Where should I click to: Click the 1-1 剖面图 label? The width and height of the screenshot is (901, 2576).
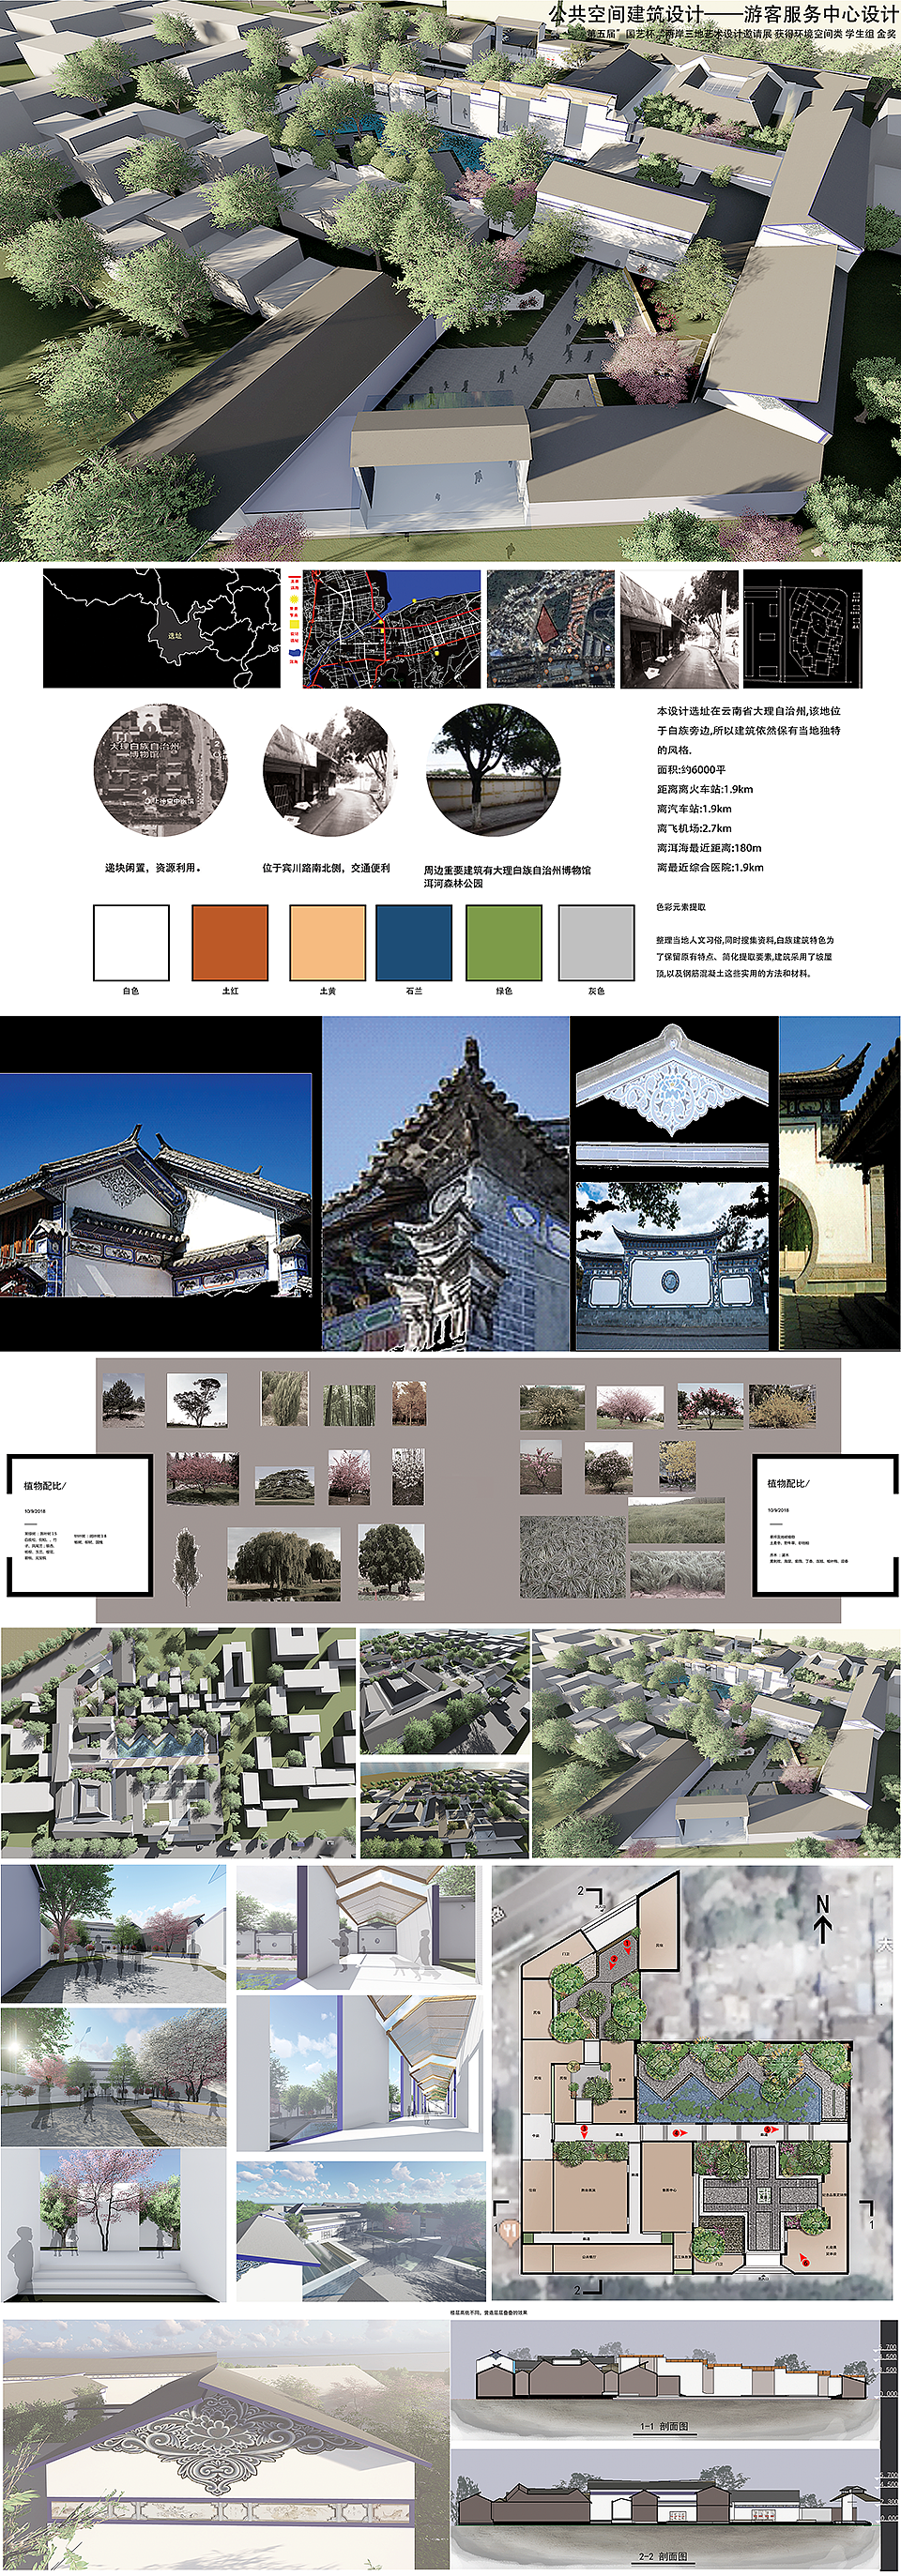[x=664, y=2426]
